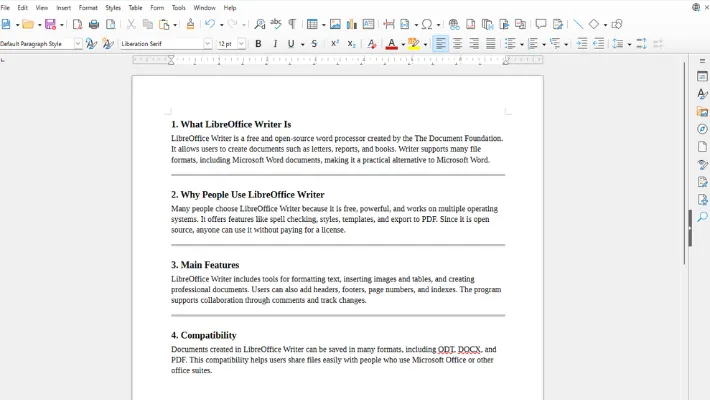Image resolution: width=710 pixels, height=400 pixels.
Task: Toggle strikethrough formatting
Action: 314,43
